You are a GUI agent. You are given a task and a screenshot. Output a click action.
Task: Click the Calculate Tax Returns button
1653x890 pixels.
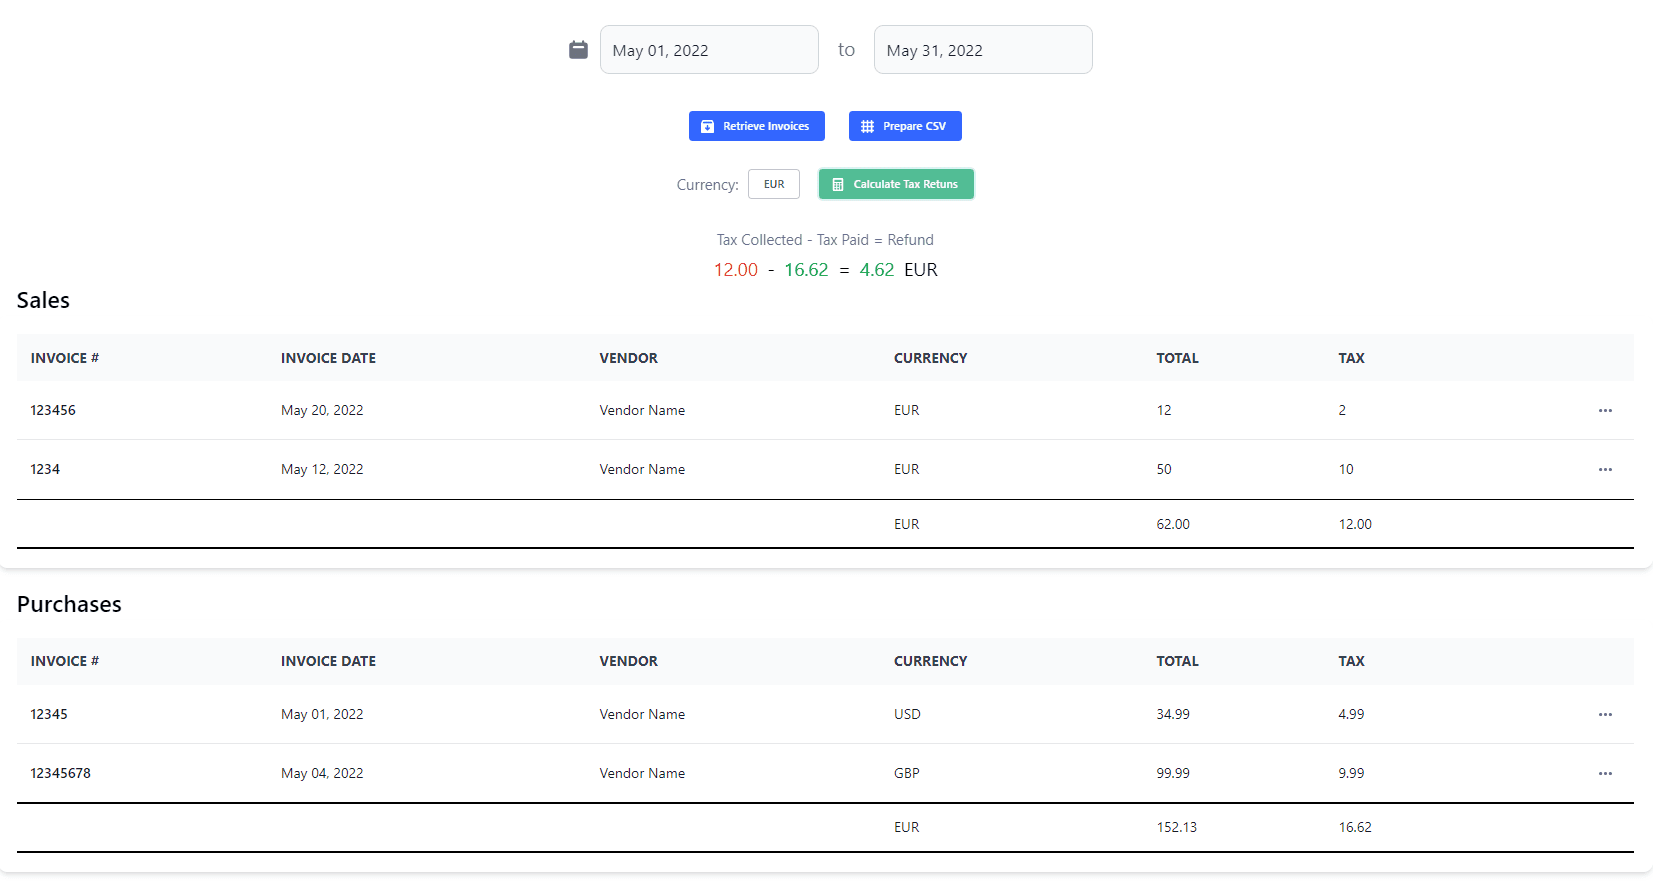click(x=896, y=184)
